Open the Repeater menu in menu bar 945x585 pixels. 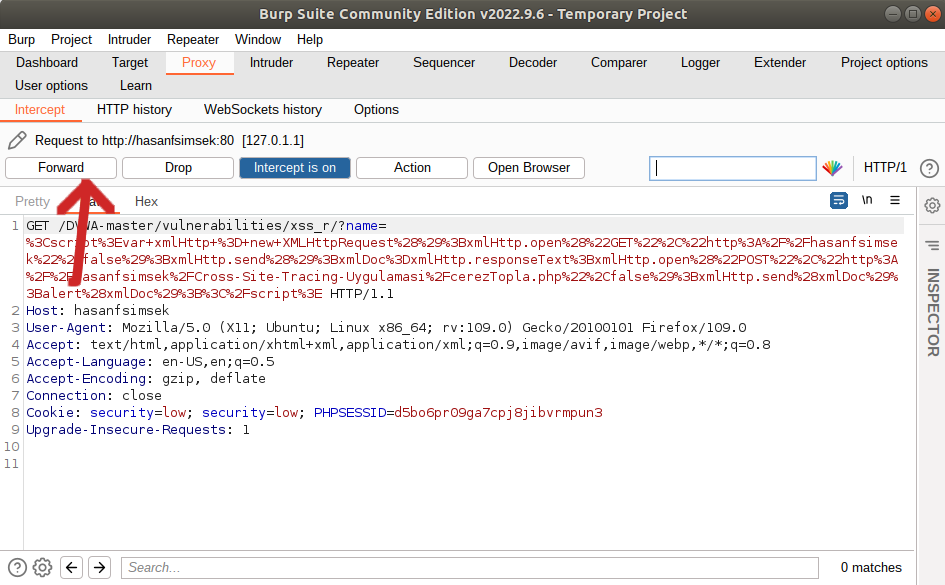[x=193, y=40]
